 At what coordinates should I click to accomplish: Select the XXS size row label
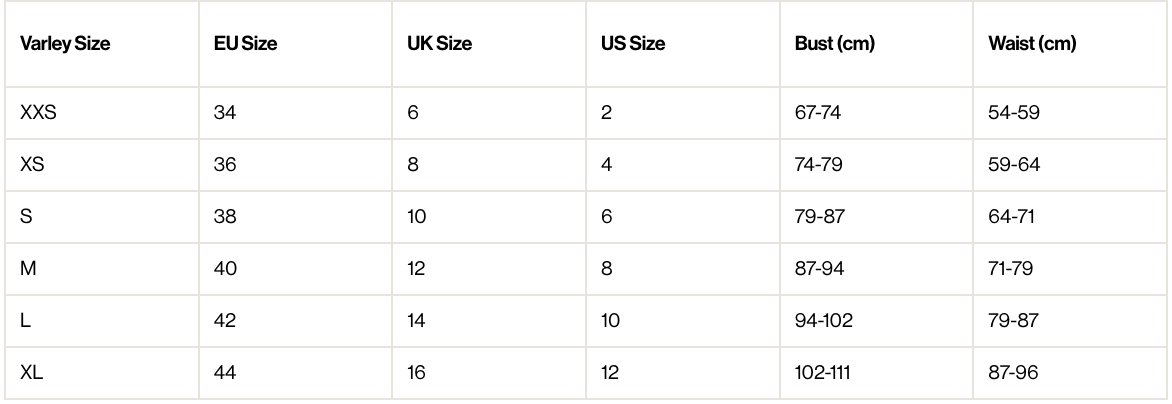click(38, 112)
